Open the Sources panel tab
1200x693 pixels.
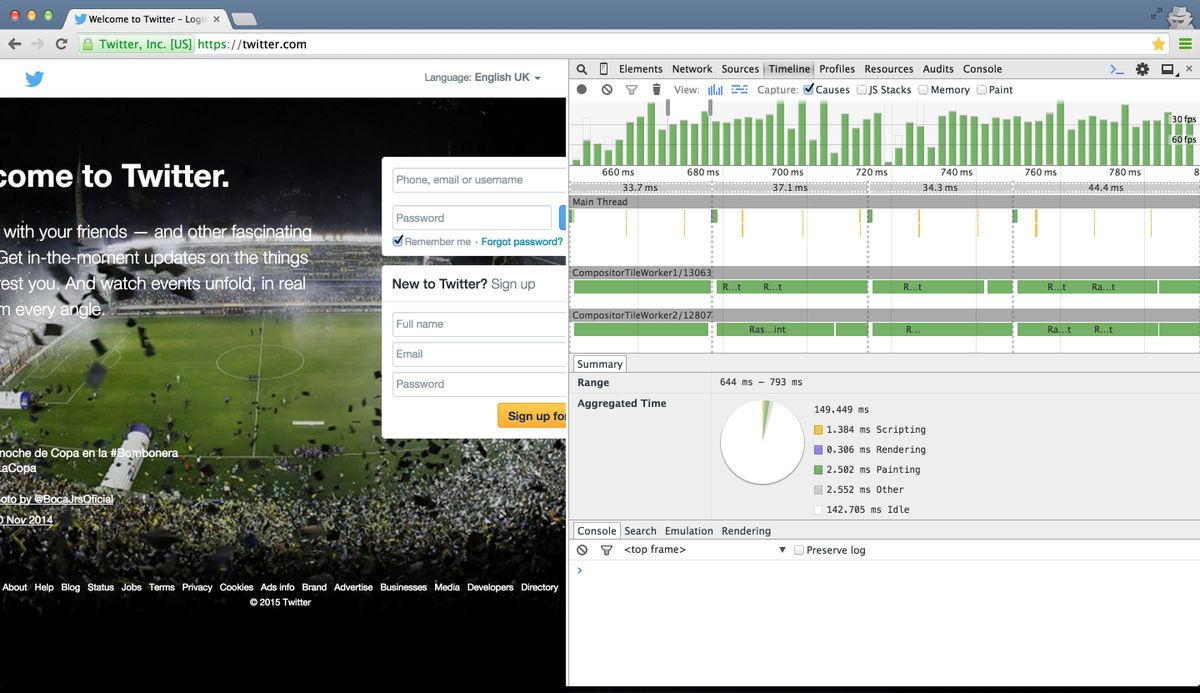[740, 69]
